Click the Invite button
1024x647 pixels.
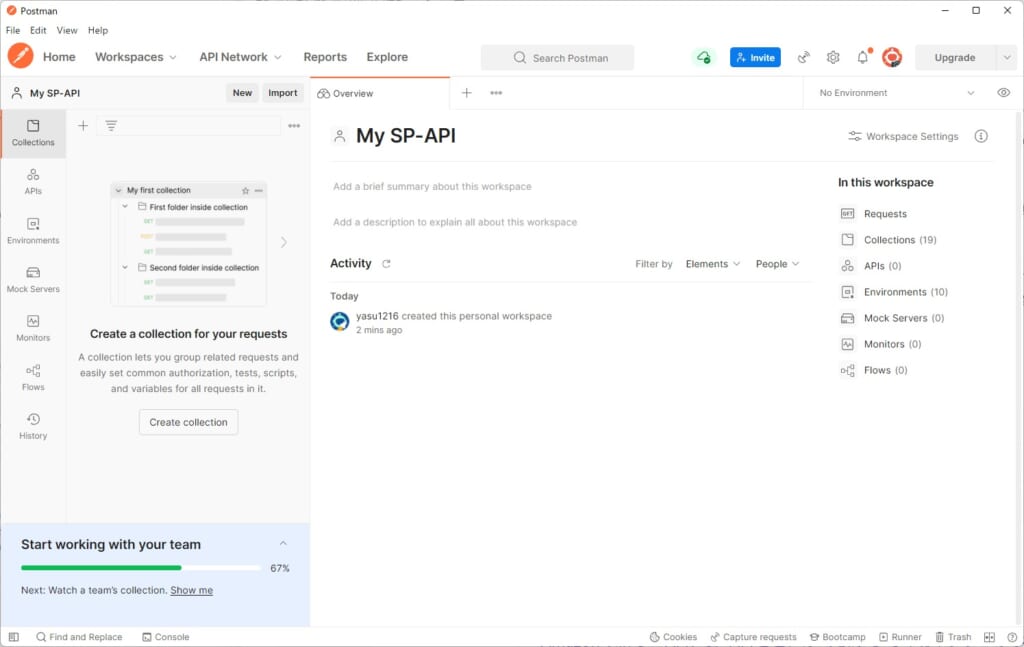click(x=755, y=57)
